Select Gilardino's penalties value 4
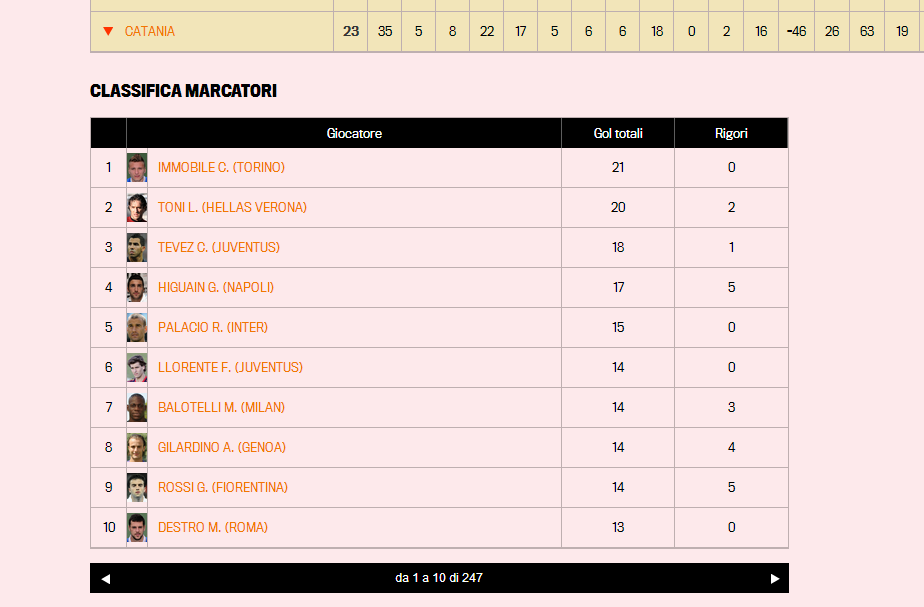Image resolution: width=924 pixels, height=607 pixels. [731, 448]
